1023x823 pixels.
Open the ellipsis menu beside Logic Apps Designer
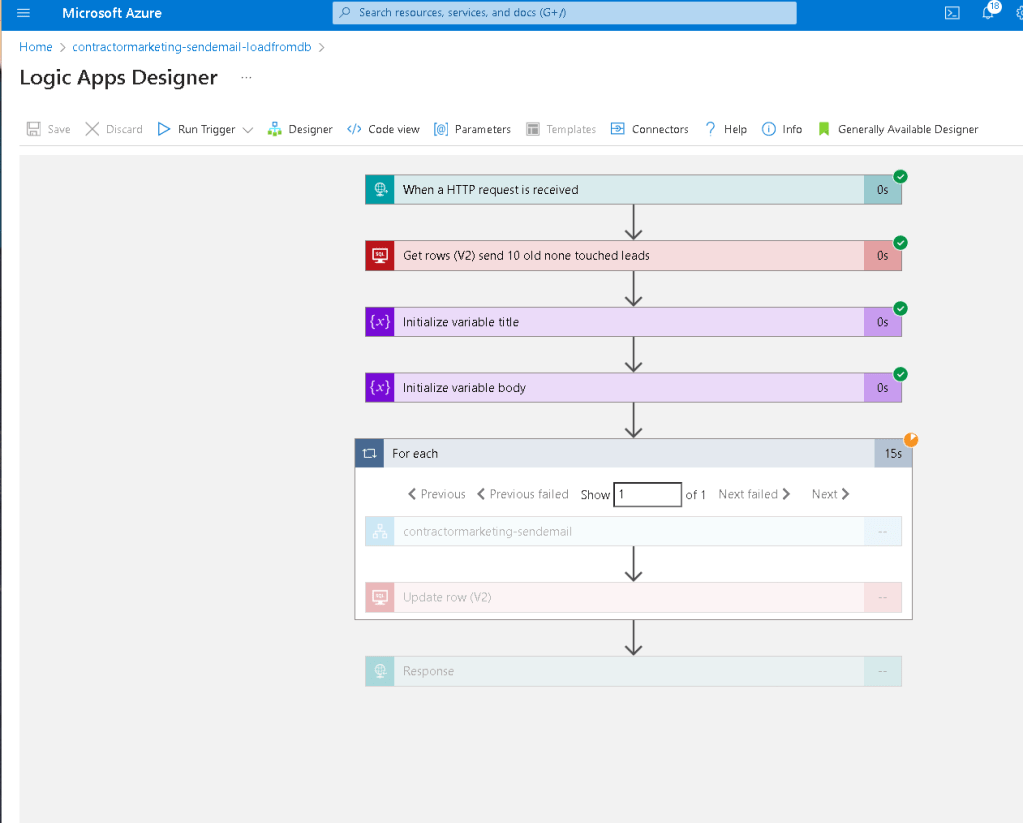pos(246,78)
